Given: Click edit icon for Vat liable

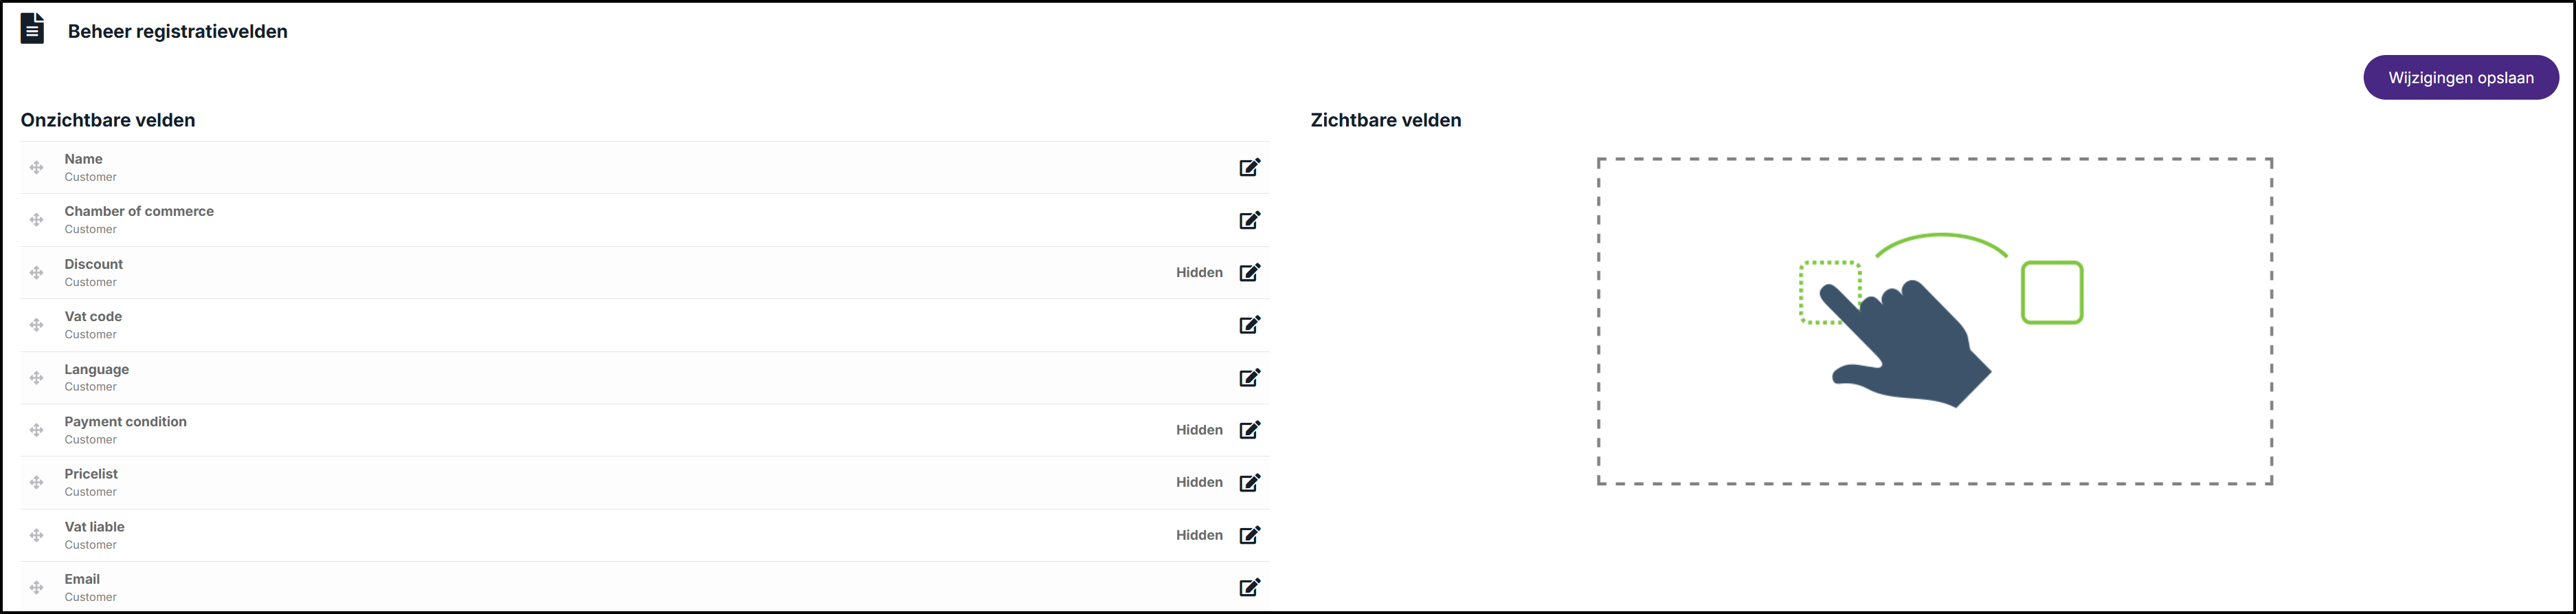Looking at the screenshot, I should [x=1249, y=535].
